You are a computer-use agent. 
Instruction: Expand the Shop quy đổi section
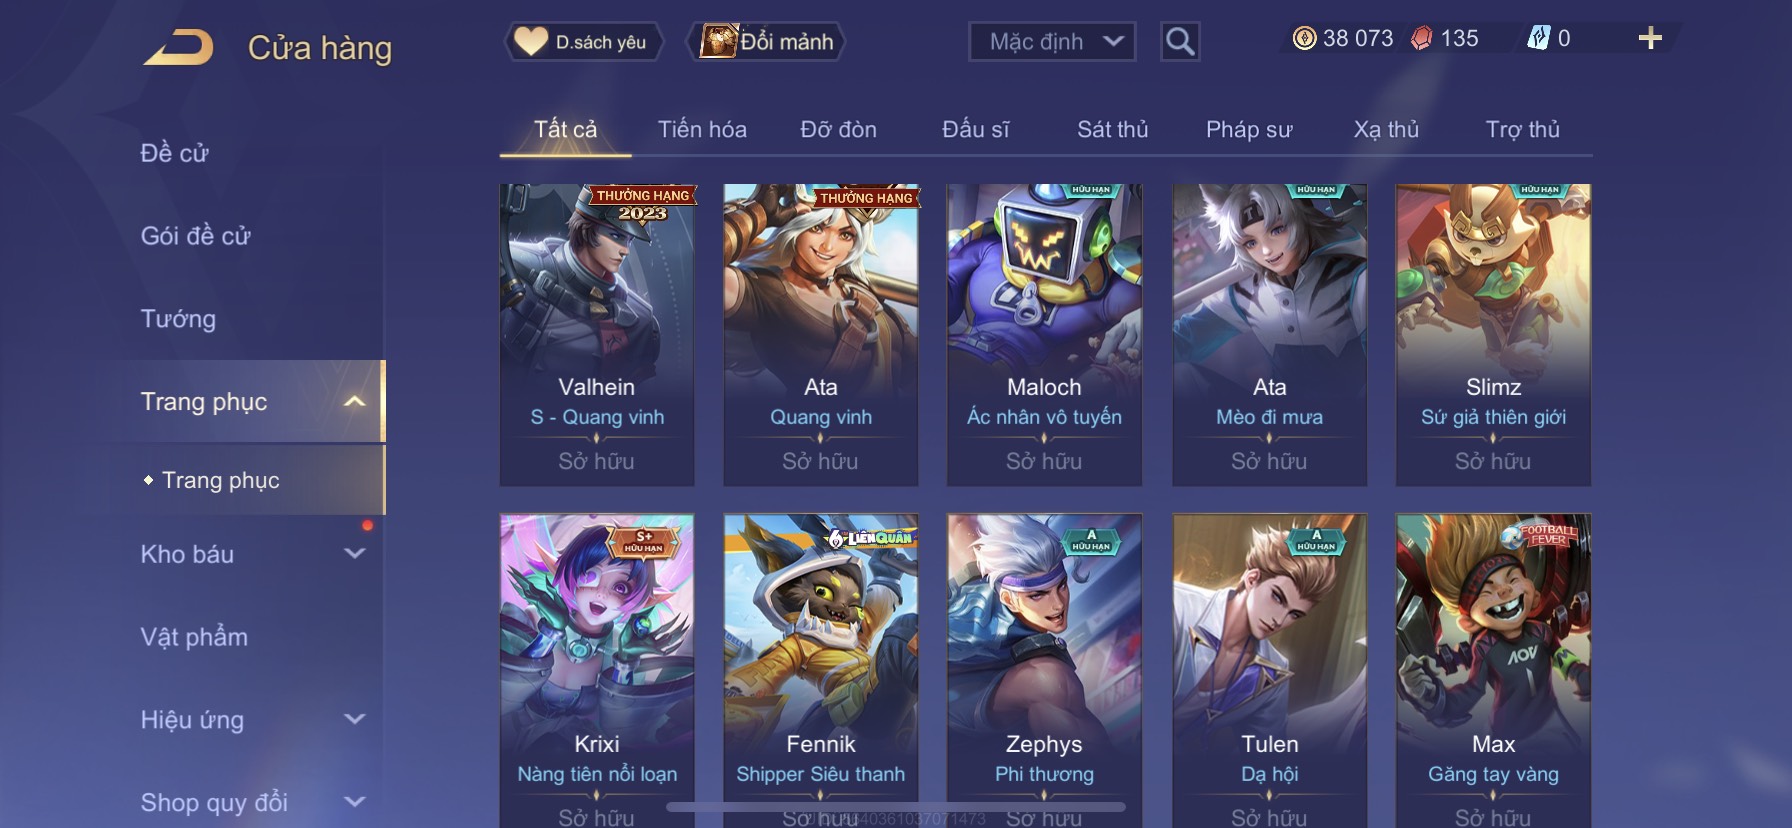pos(355,801)
